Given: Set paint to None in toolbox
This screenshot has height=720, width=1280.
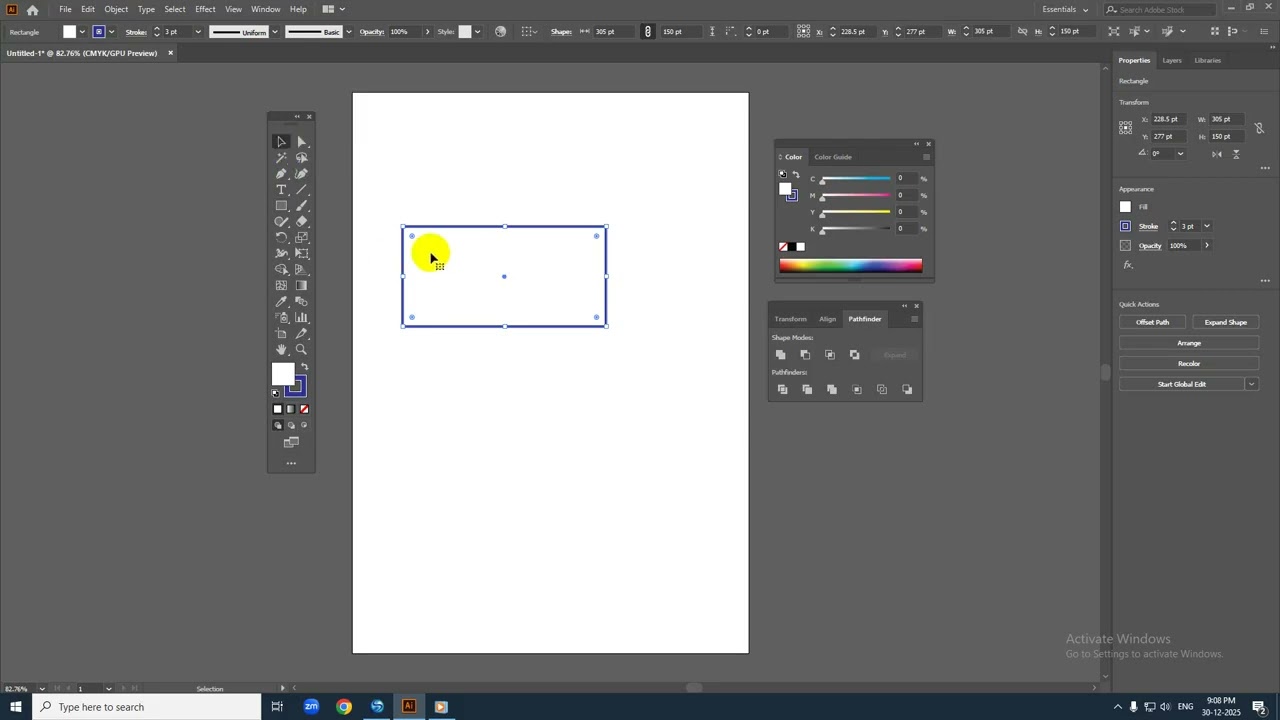Looking at the screenshot, I should tap(304, 409).
